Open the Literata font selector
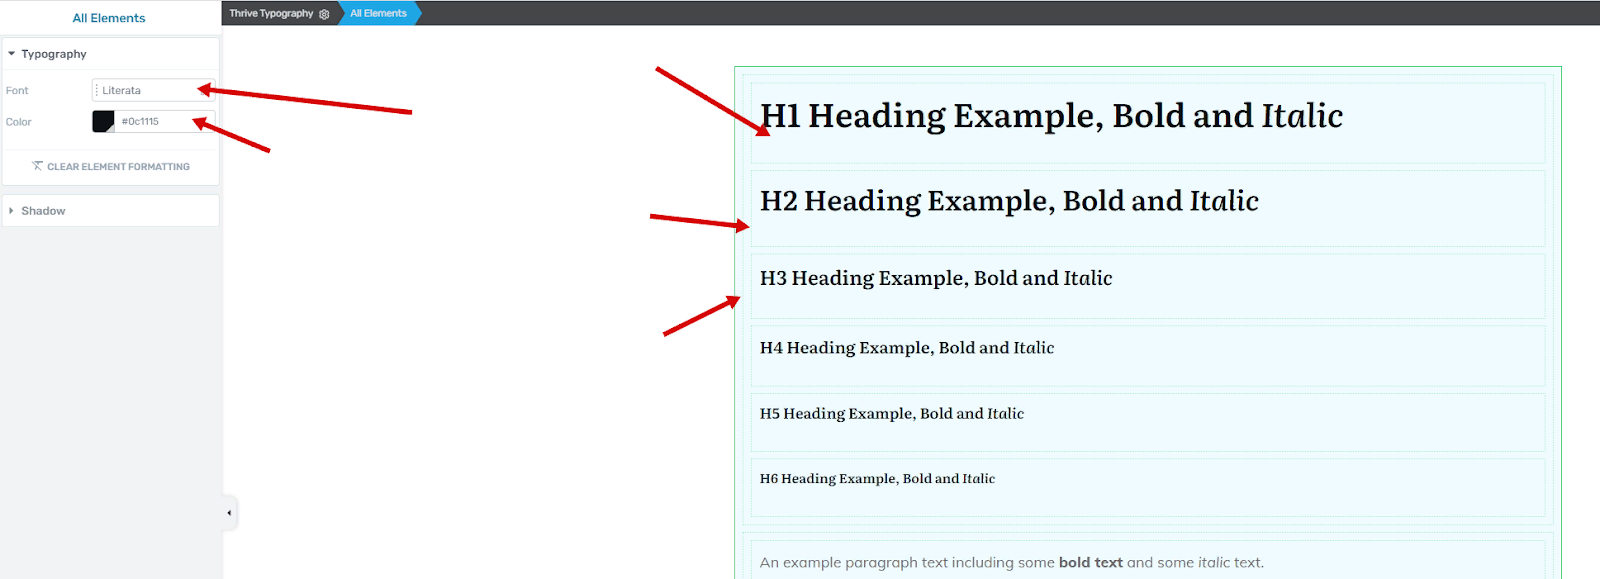The image size is (1600, 579). (x=153, y=90)
